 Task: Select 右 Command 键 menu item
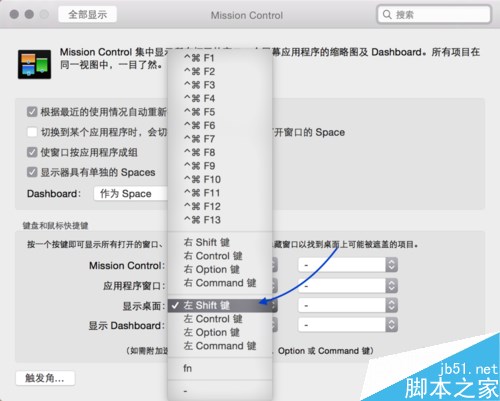220,283
